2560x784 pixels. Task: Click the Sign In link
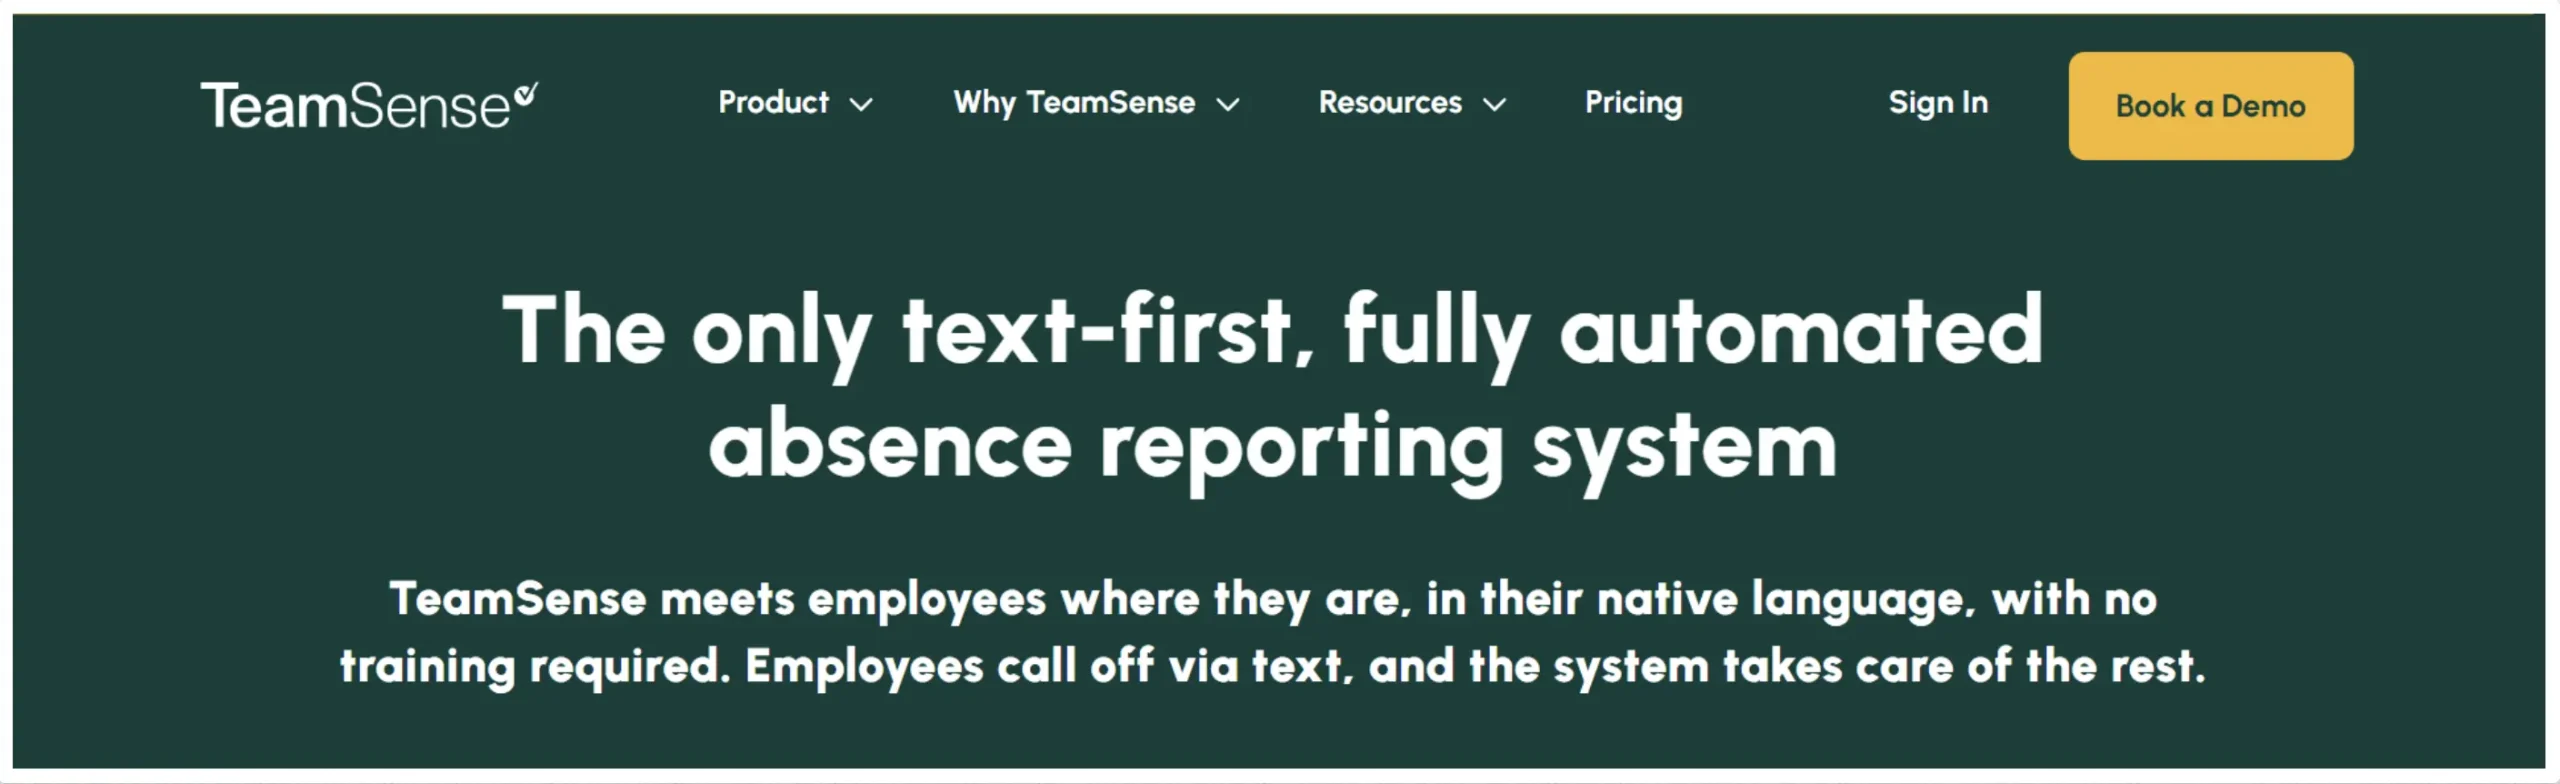click(x=1938, y=102)
